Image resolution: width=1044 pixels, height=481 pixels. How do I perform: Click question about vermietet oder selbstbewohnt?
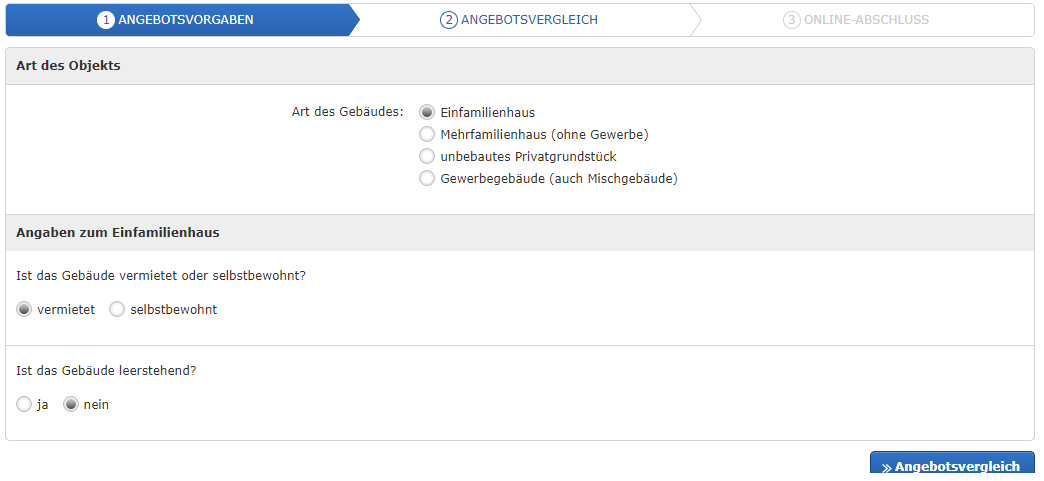point(160,276)
